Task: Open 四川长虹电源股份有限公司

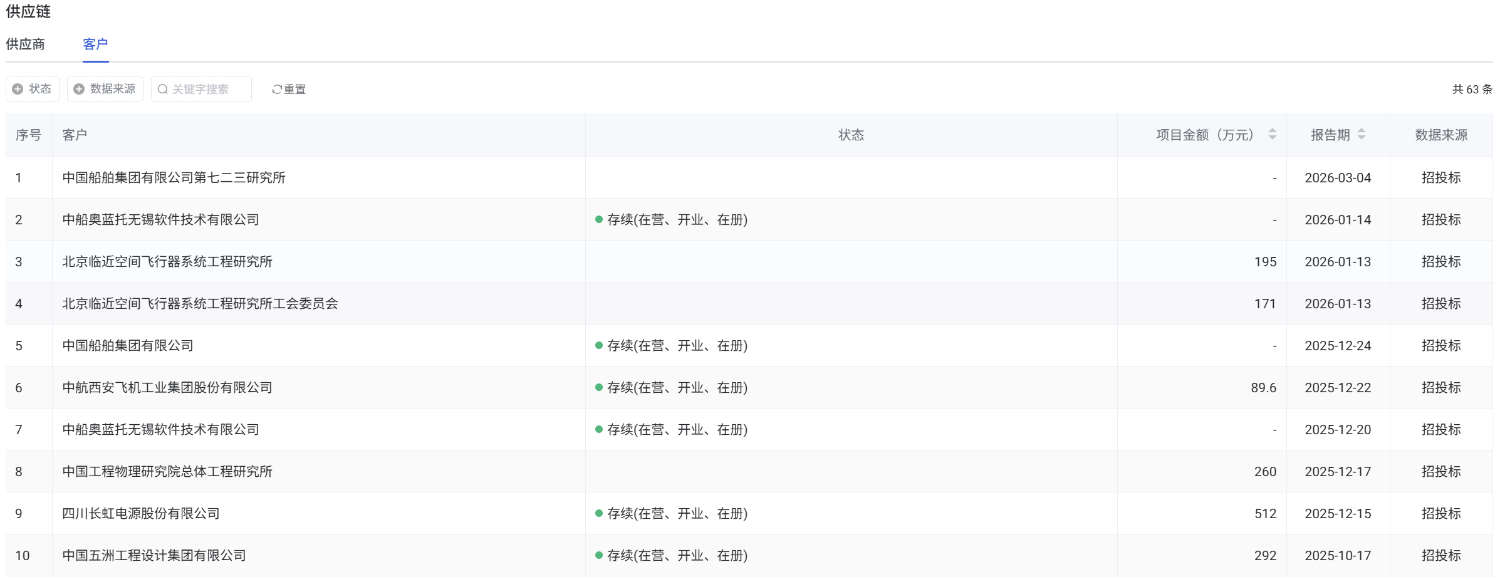Action: [141, 514]
